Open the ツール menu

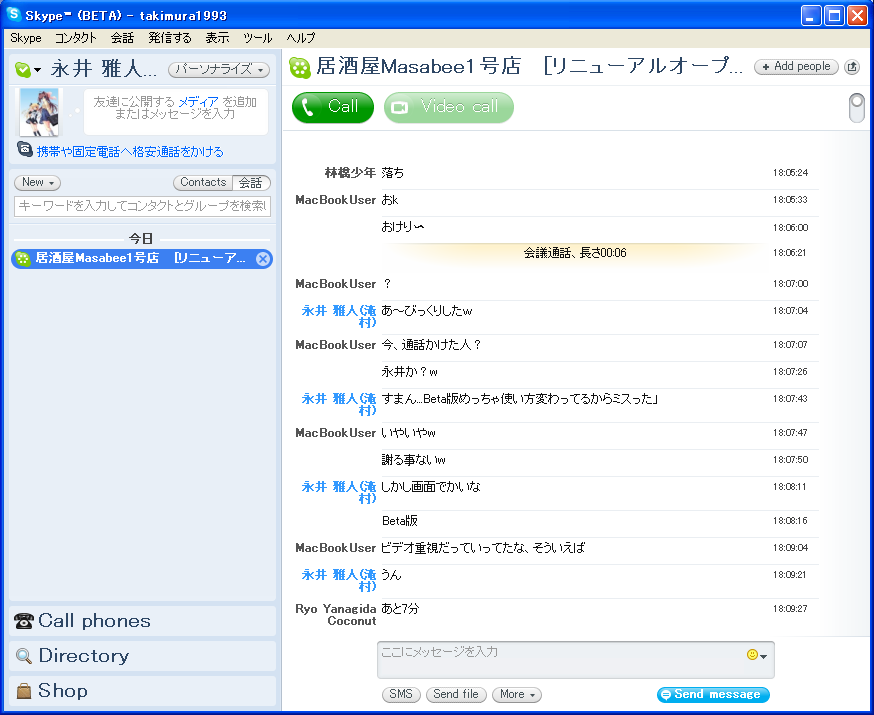[258, 38]
